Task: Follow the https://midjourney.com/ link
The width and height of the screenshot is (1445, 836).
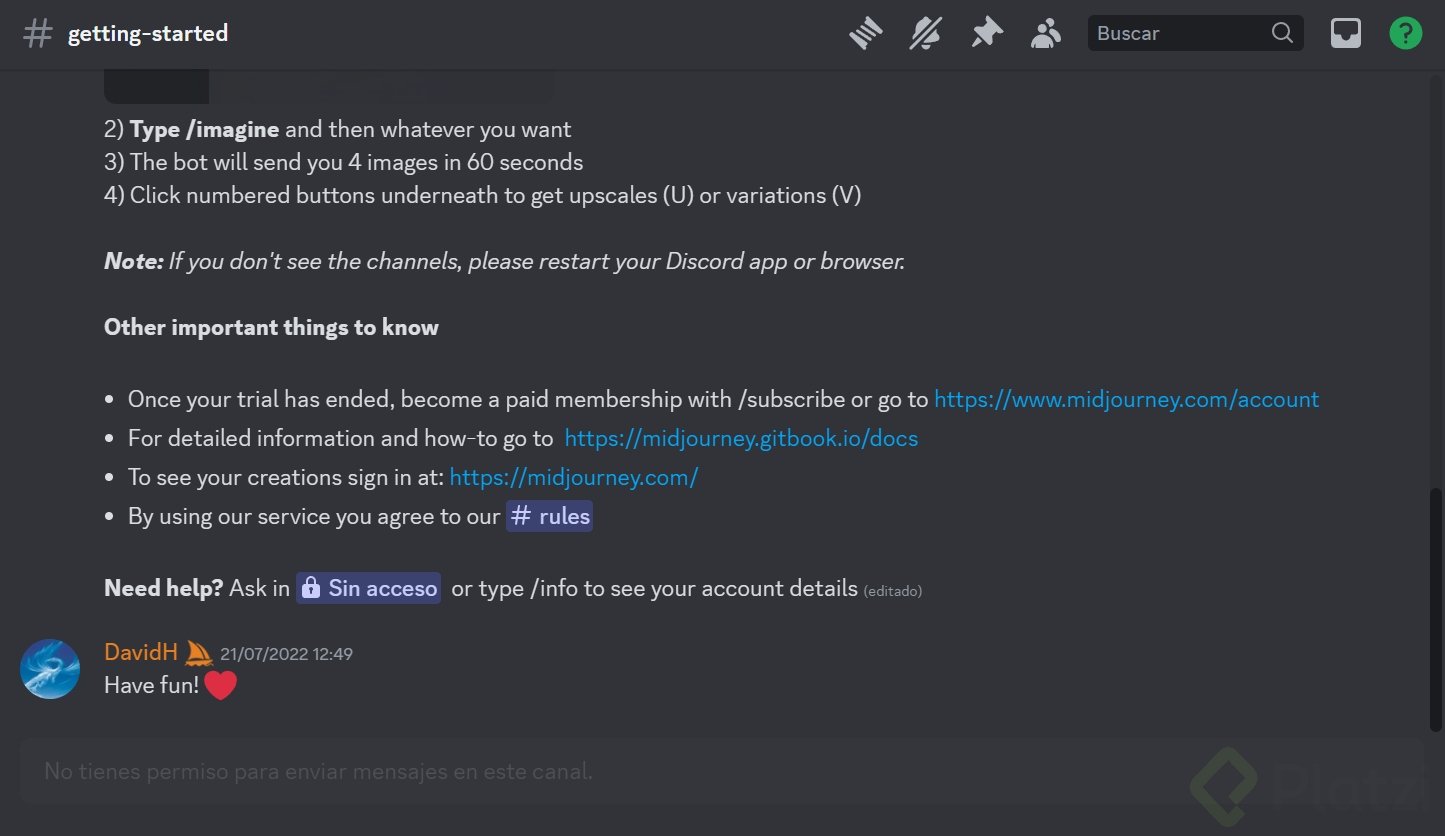Action: pyautogui.click(x=574, y=478)
